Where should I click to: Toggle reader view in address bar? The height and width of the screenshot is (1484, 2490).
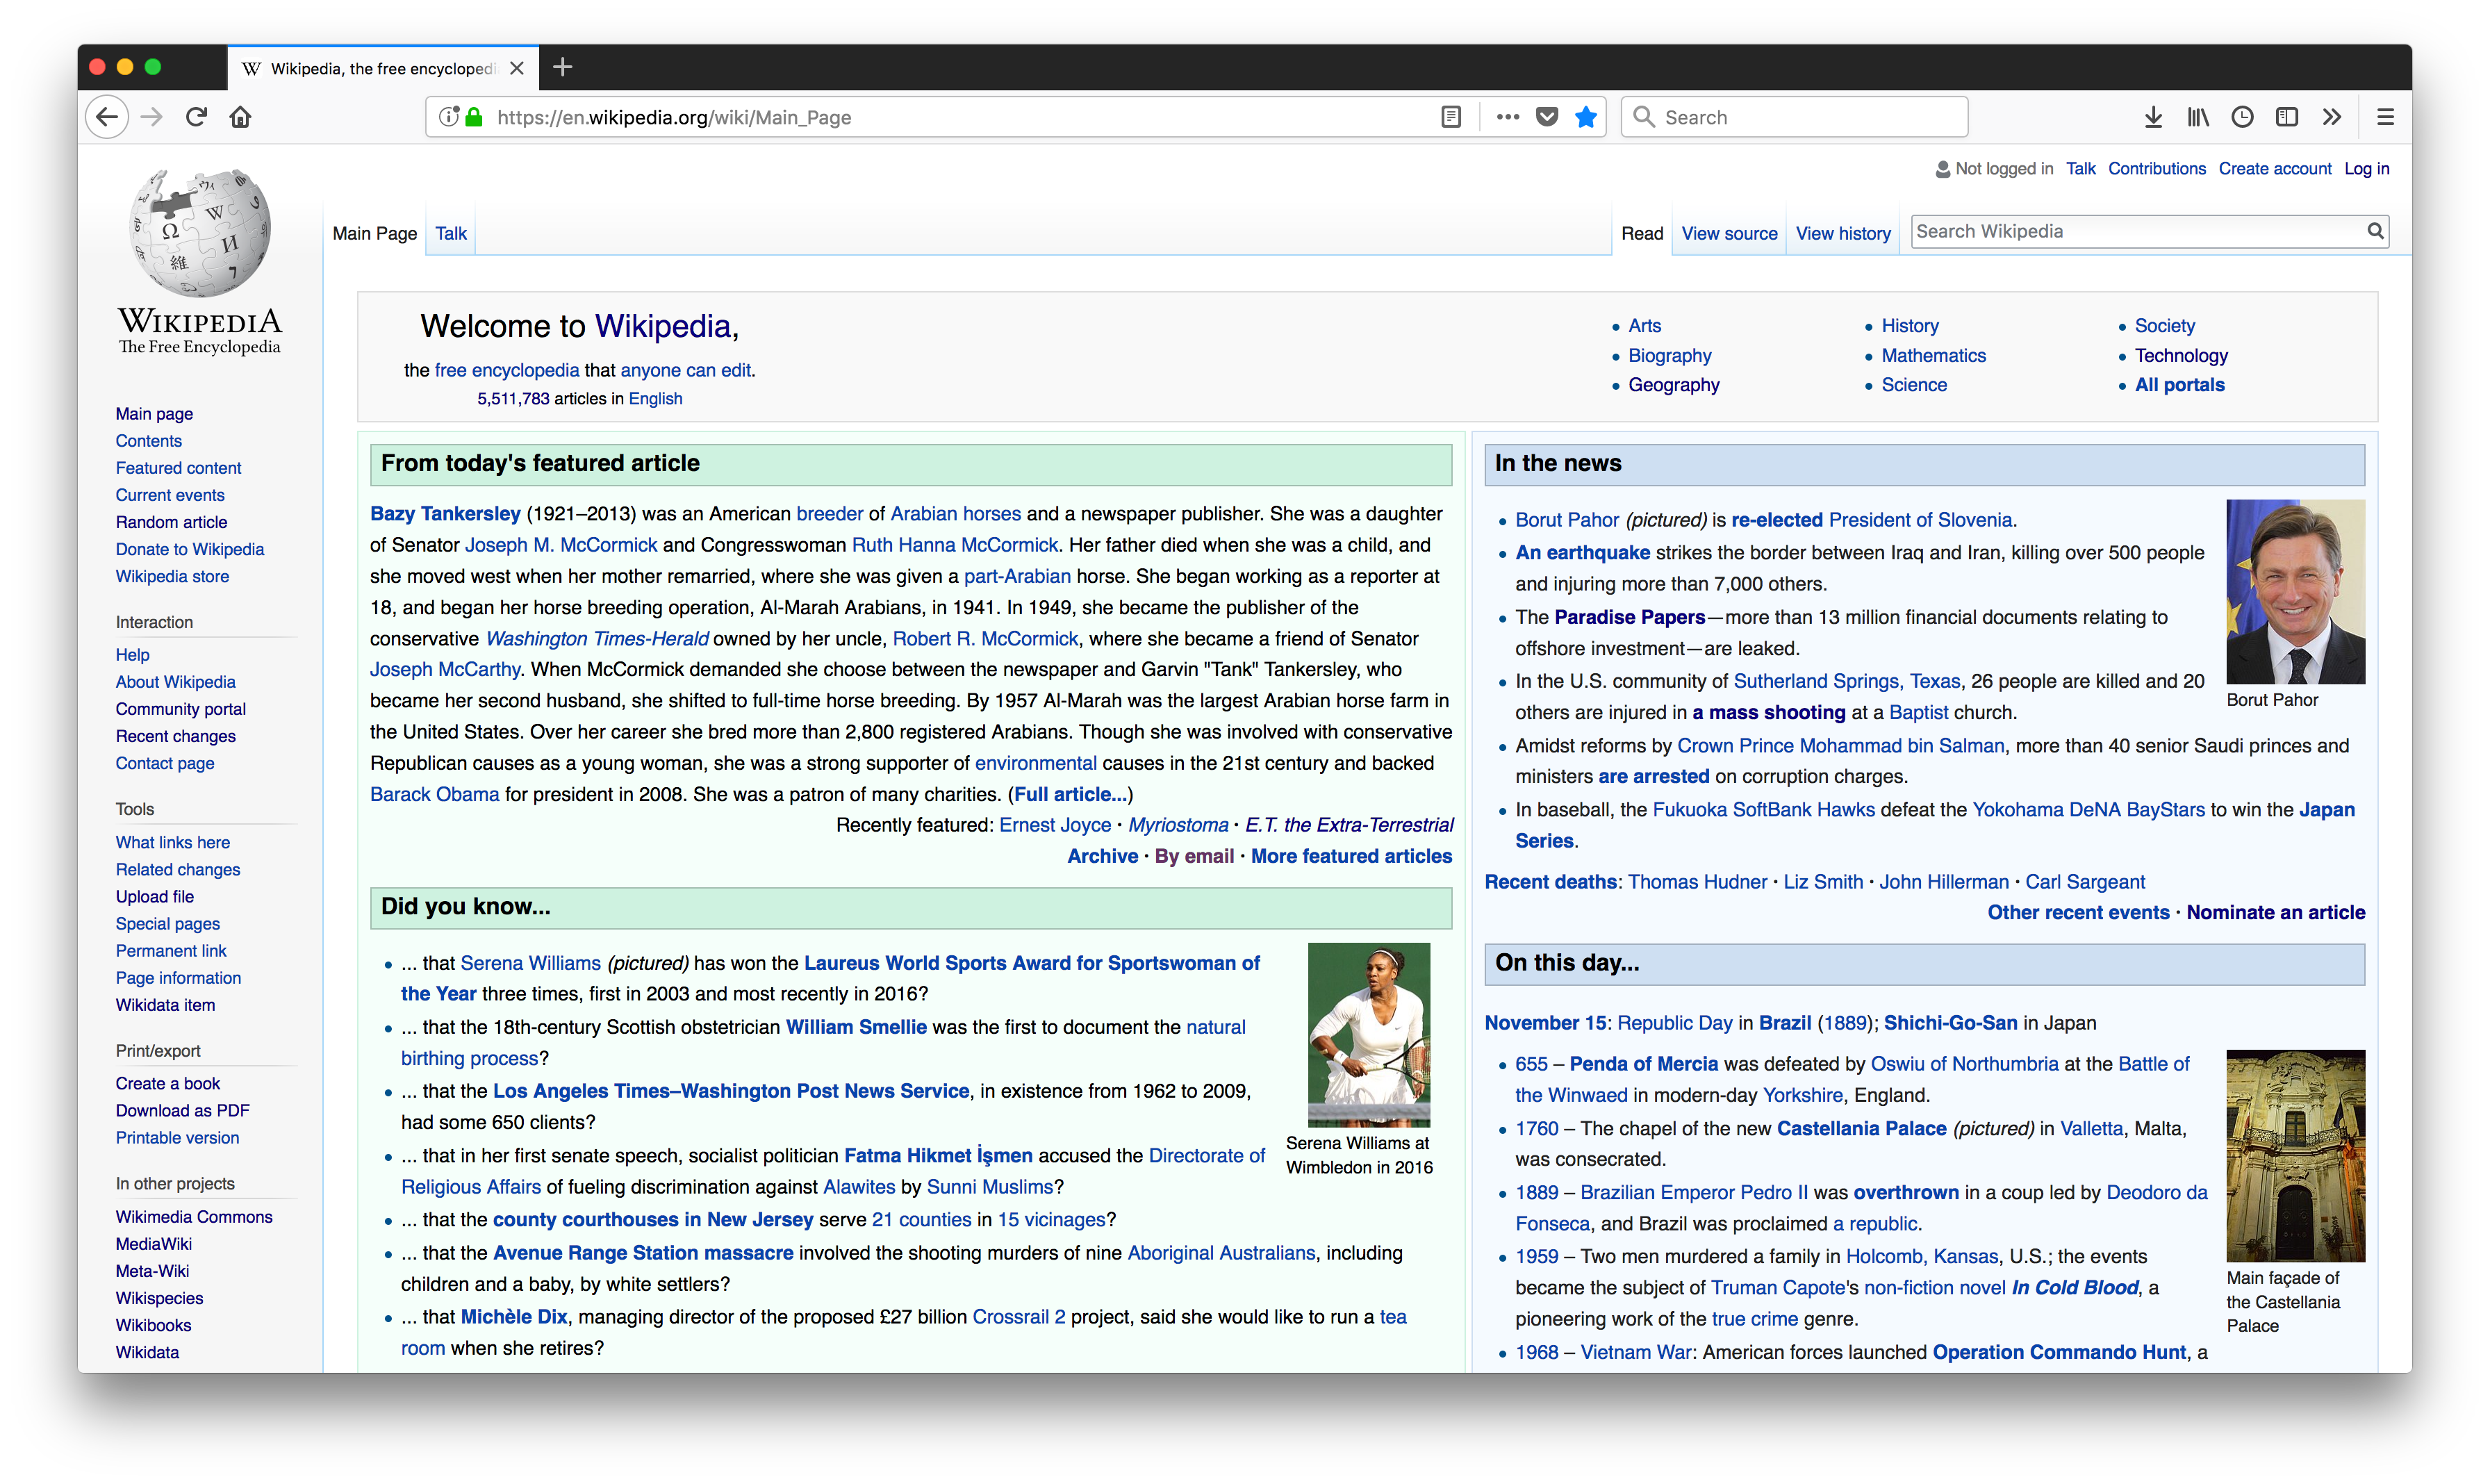point(1451,117)
